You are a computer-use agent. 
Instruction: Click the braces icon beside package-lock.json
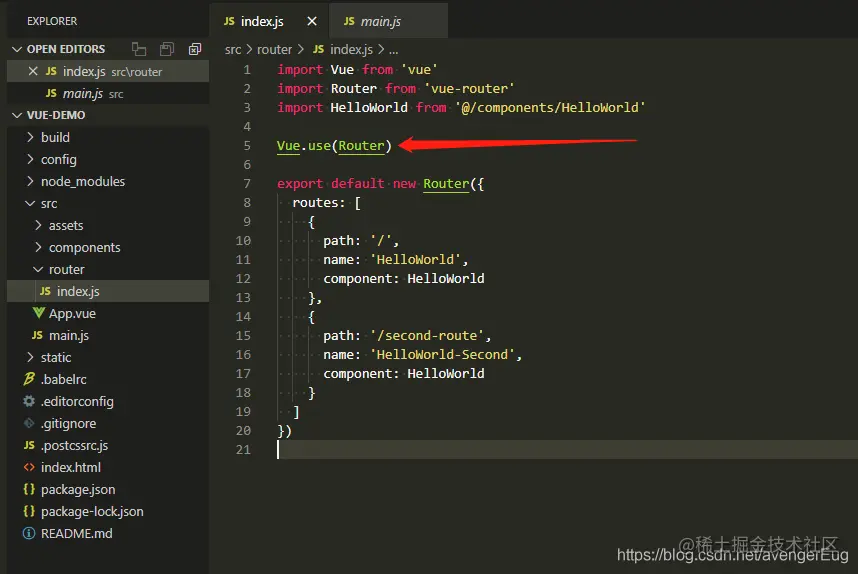click(x=29, y=511)
